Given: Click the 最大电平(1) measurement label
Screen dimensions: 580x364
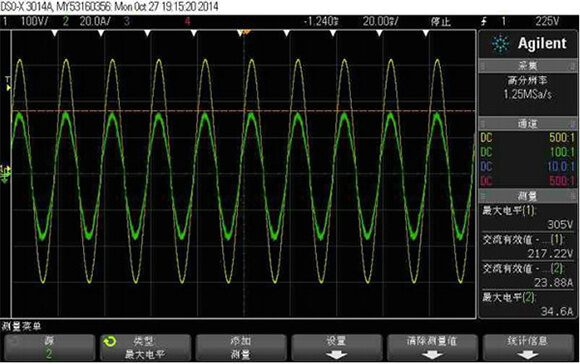Looking at the screenshot, I should tap(509, 210).
